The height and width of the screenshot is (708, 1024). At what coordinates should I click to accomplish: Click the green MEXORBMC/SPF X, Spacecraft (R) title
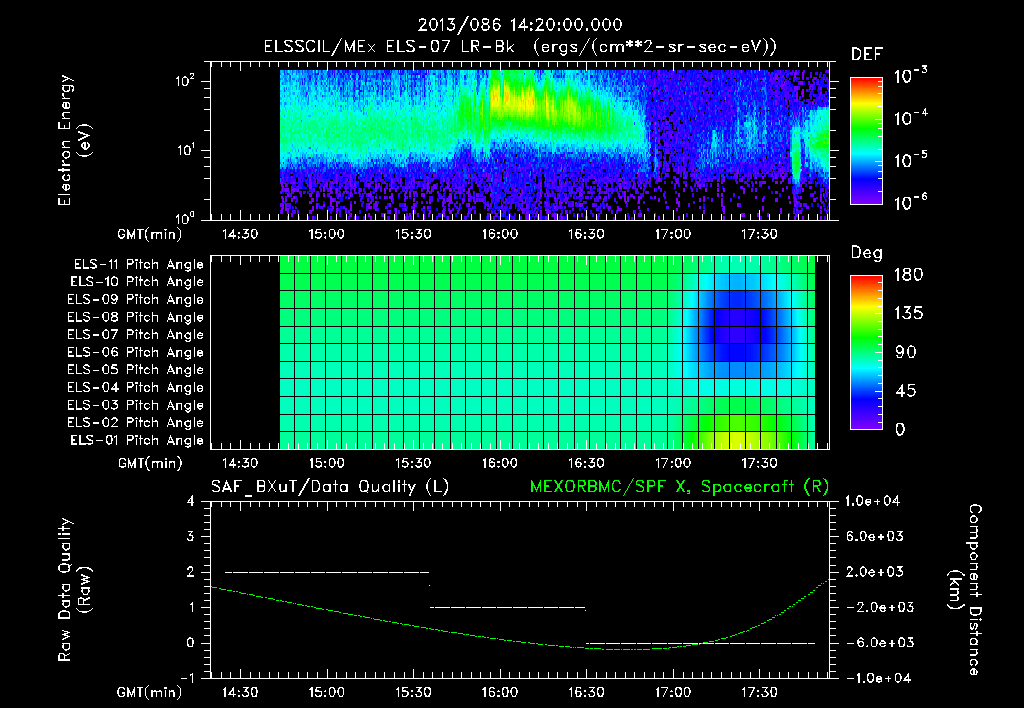[x=679, y=487]
